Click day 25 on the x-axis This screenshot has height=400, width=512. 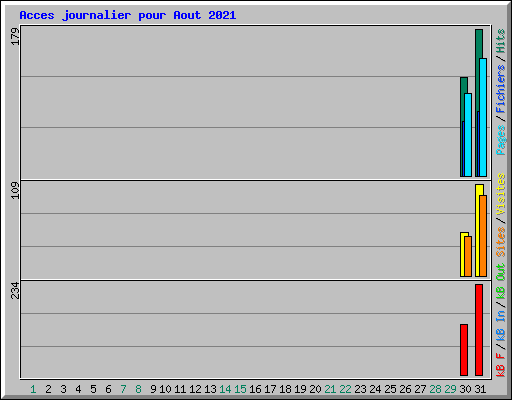point(390,389)
